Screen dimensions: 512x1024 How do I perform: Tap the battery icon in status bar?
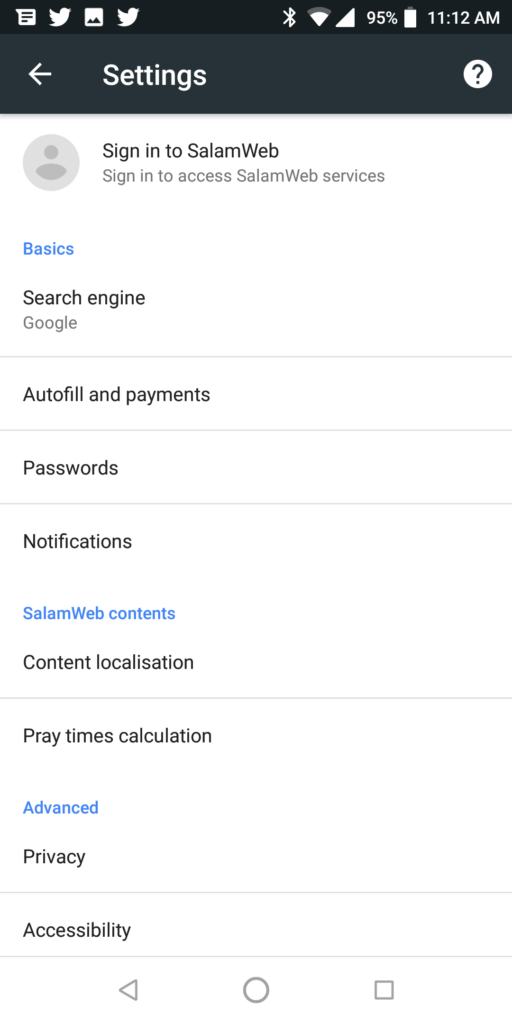(x=410, y=17)
